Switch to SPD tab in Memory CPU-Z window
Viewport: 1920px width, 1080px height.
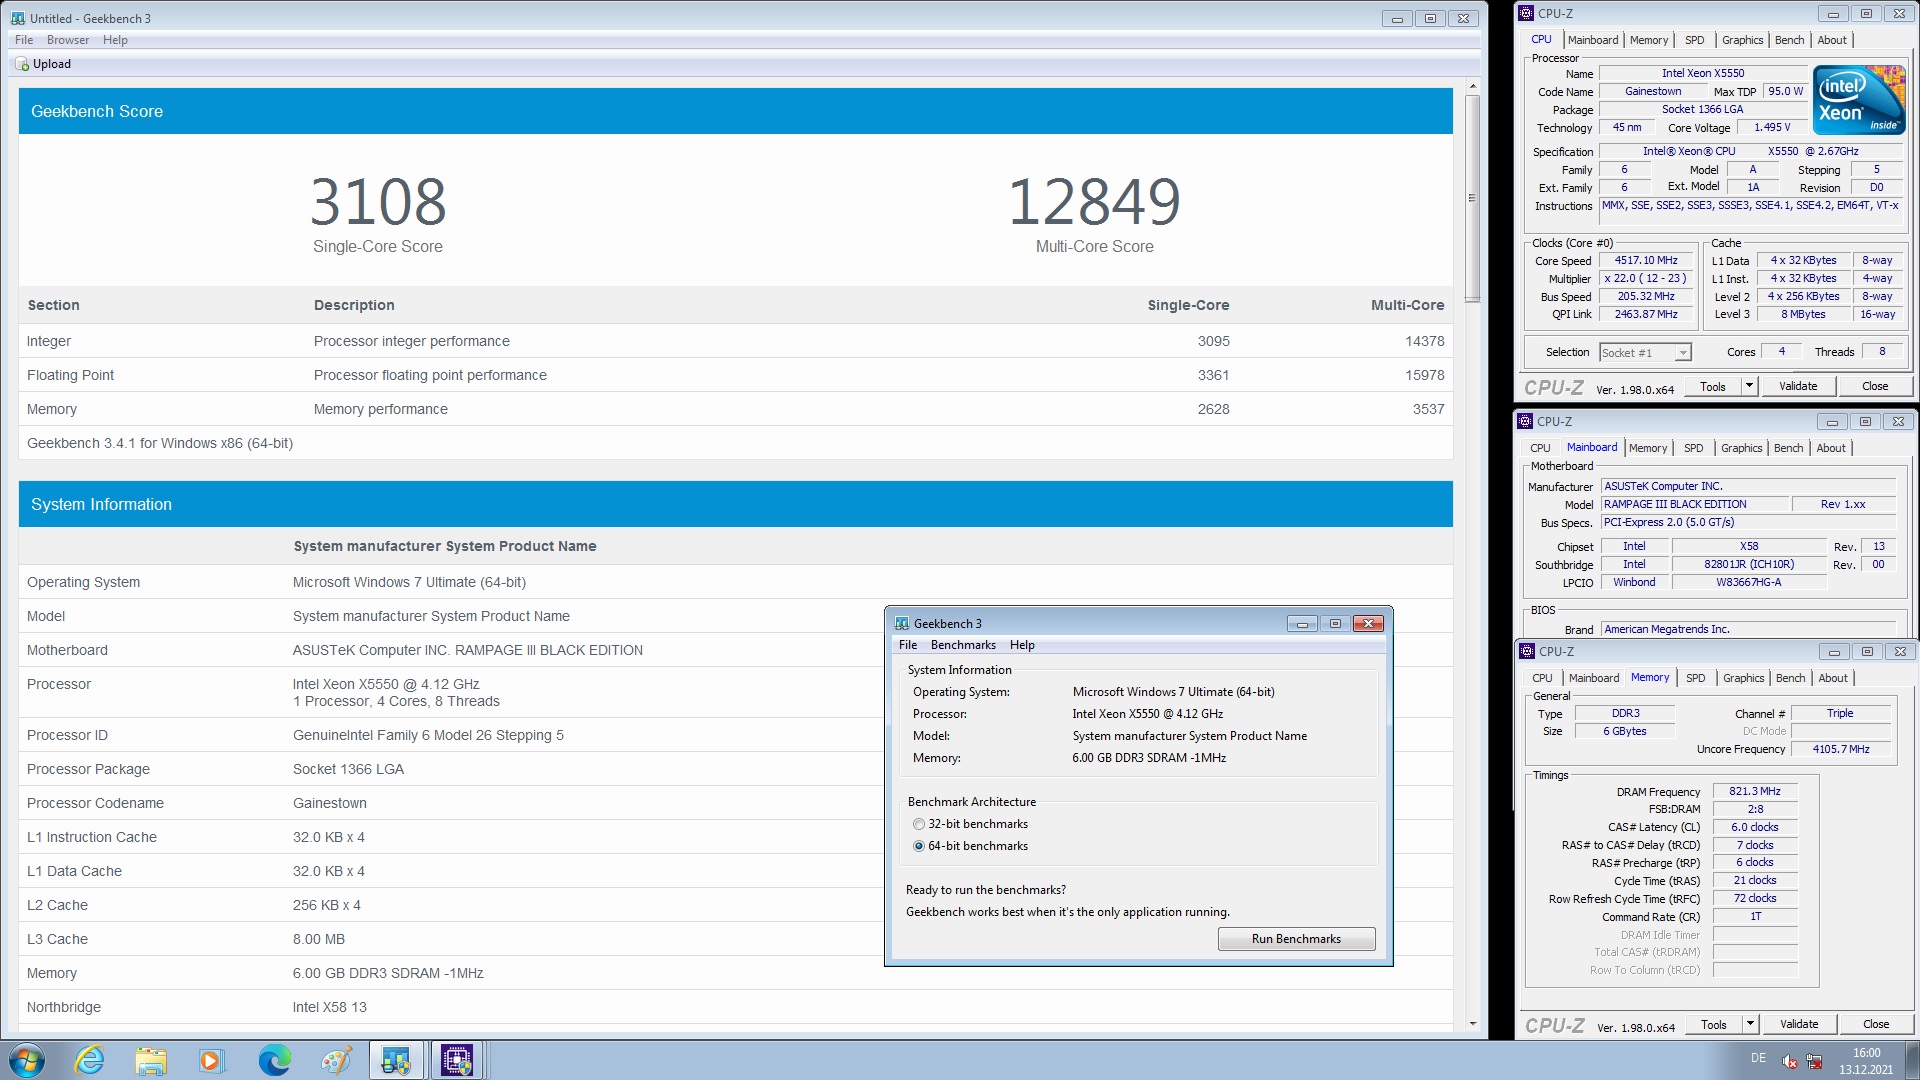tap(1695, 678)
